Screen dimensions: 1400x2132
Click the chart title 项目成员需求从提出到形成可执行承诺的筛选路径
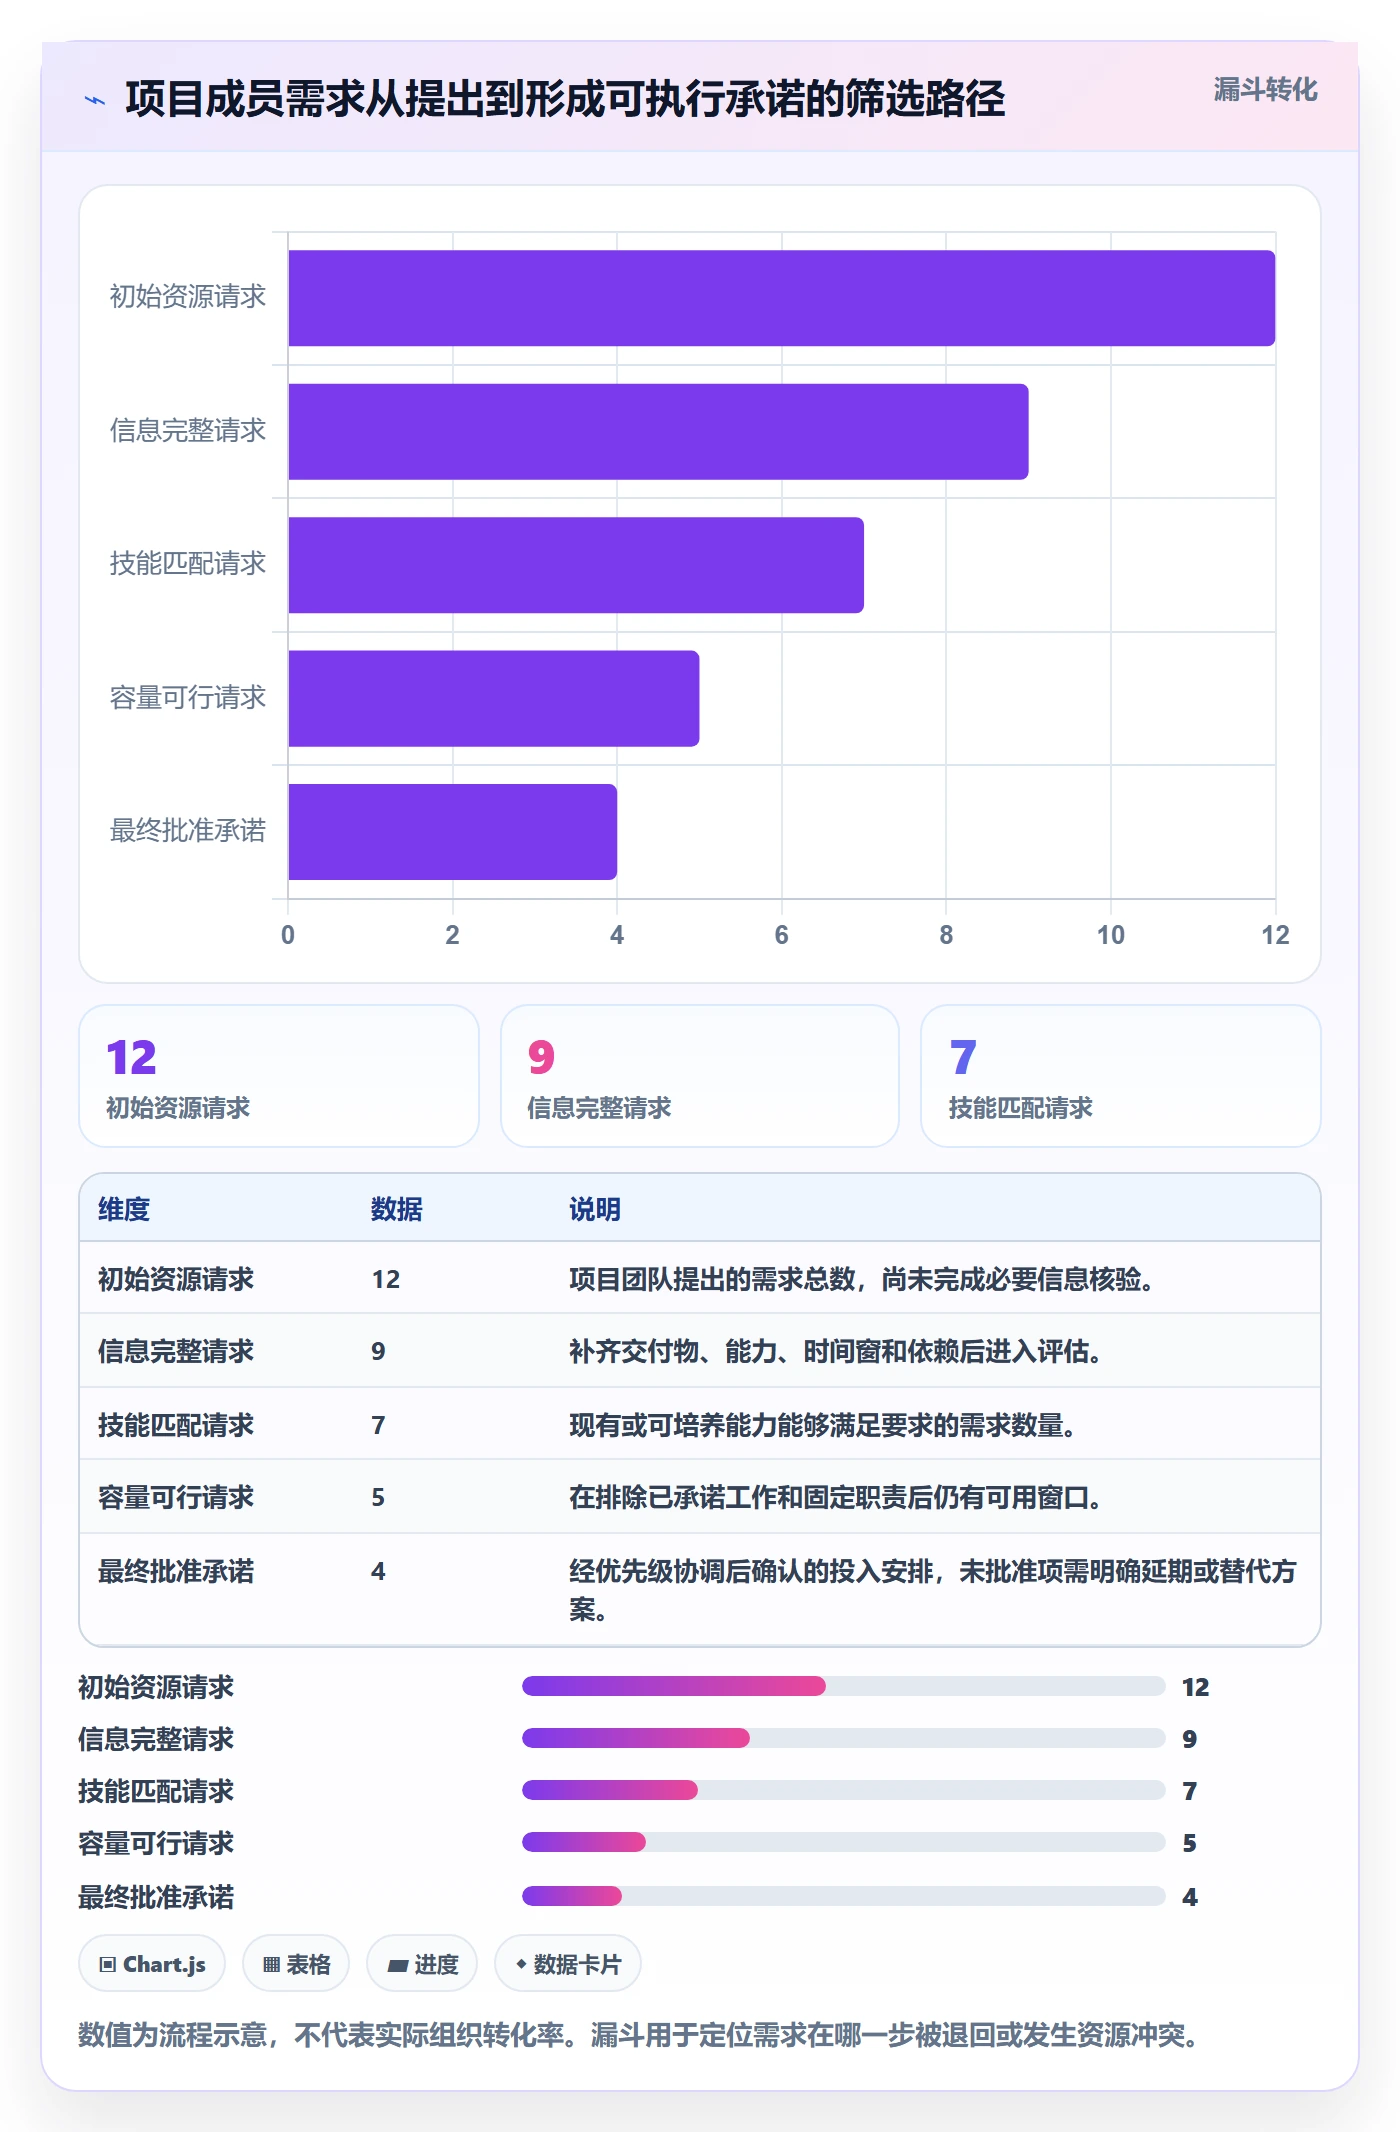[565, 99]
